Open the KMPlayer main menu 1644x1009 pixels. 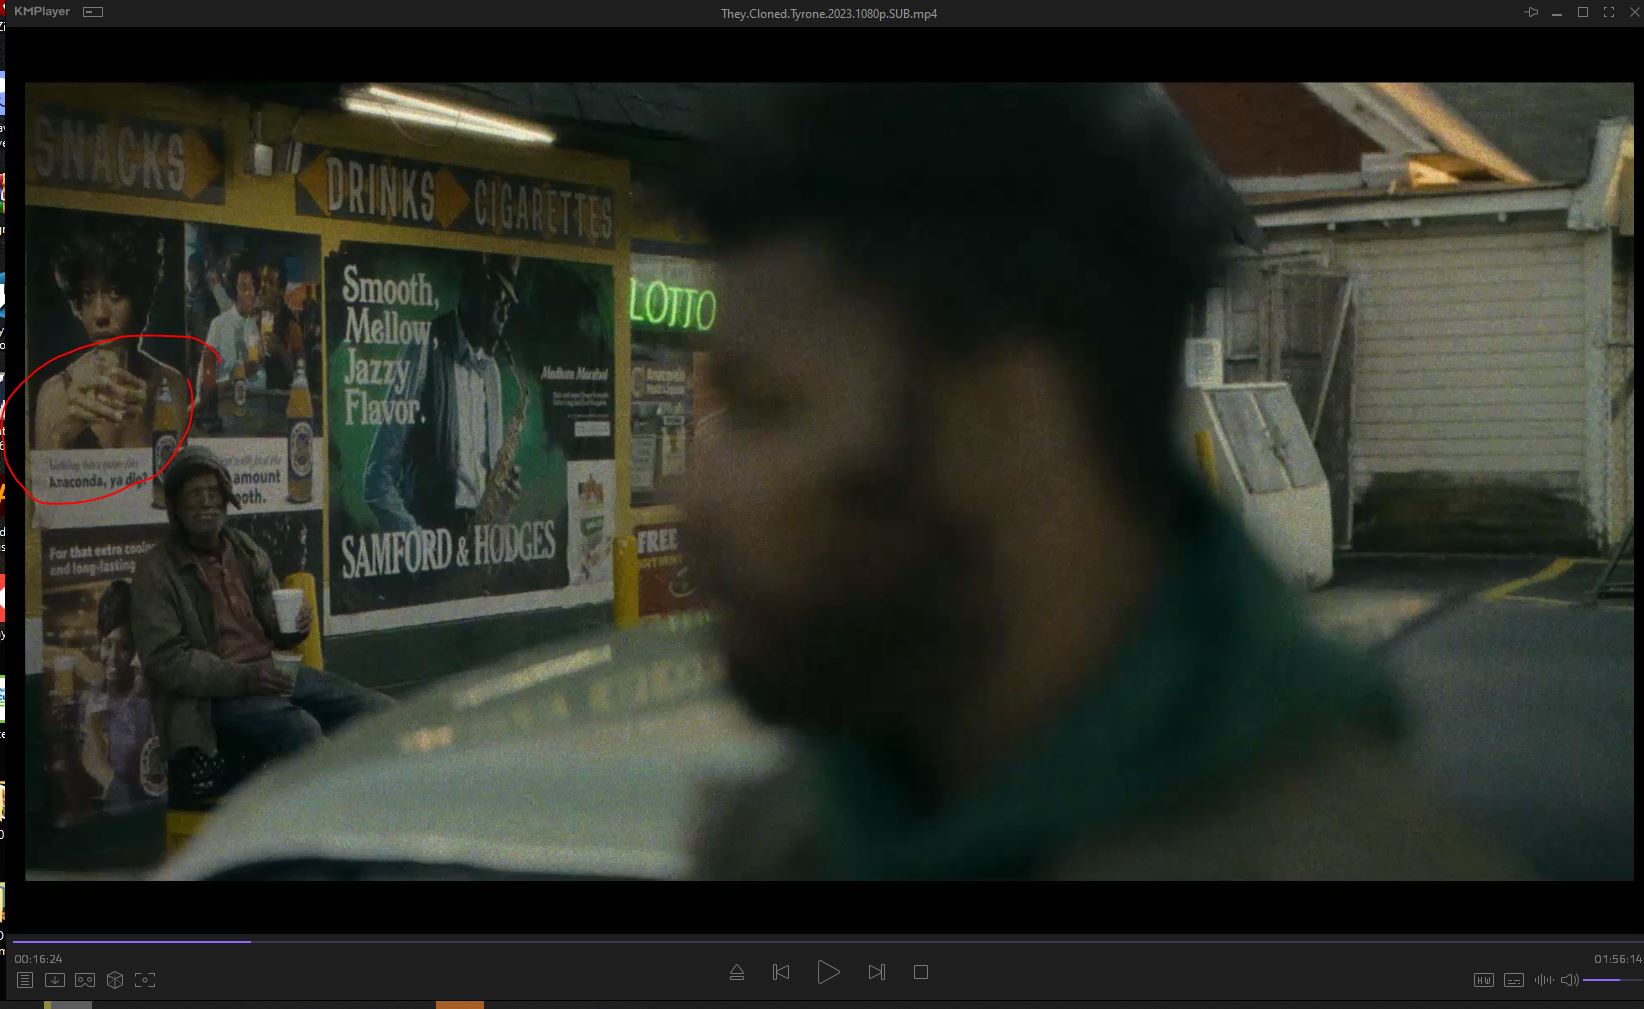pos(41,12)
